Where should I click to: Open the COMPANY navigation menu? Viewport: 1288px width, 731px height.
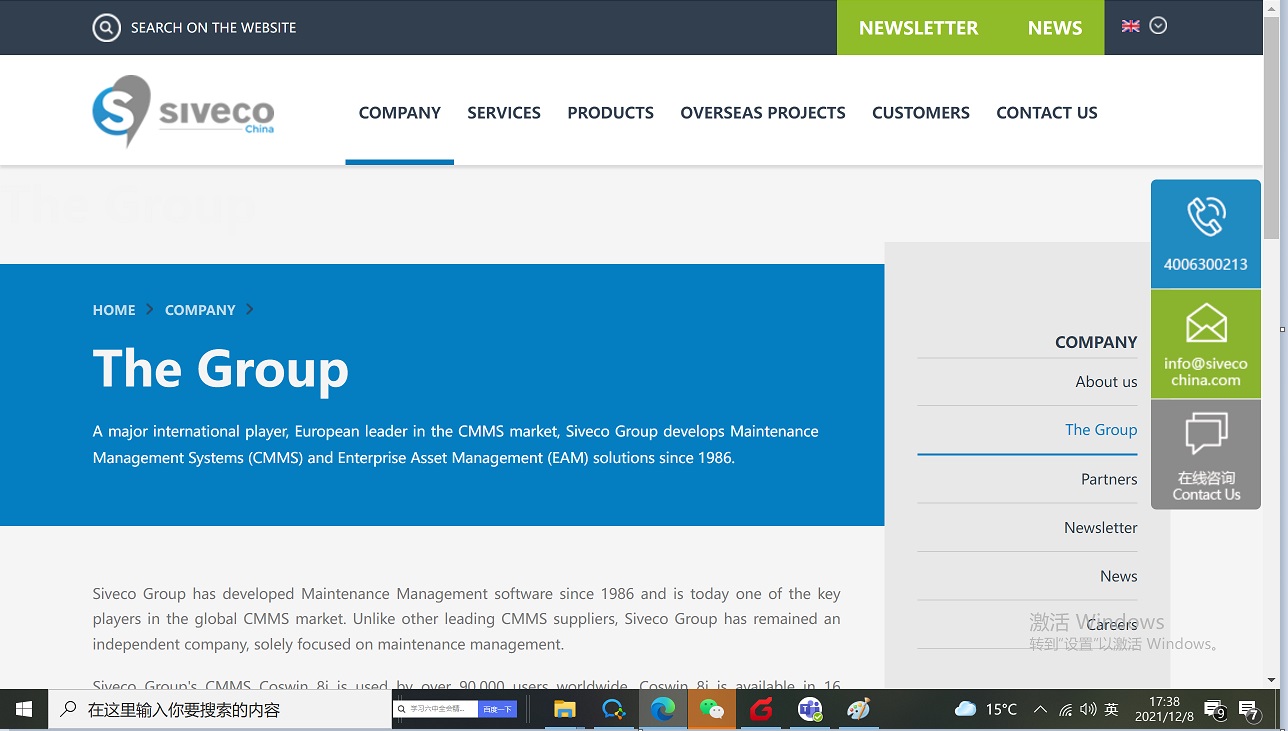click(400, 113)
